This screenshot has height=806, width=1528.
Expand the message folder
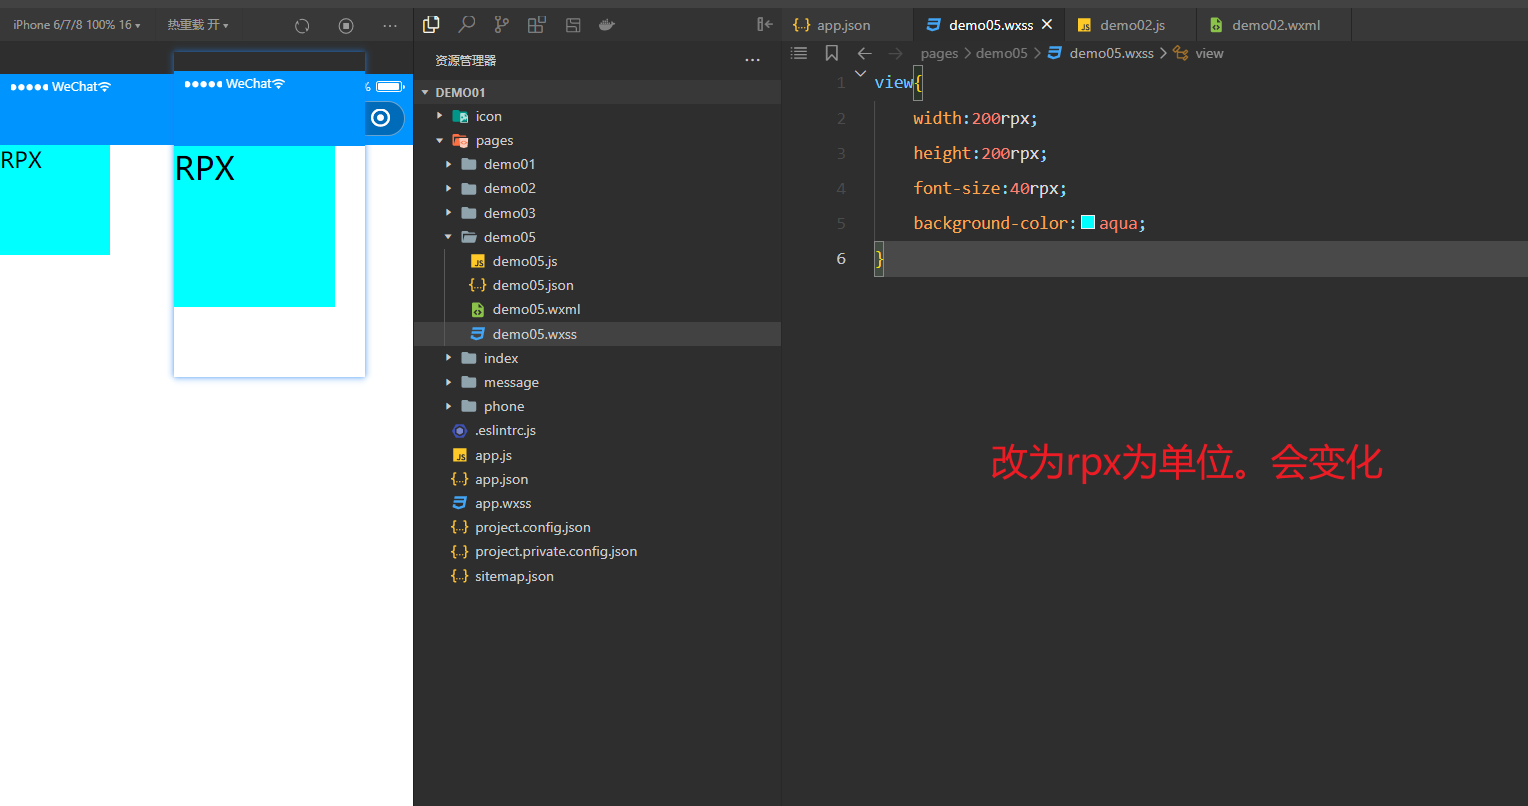coord(449,382)
